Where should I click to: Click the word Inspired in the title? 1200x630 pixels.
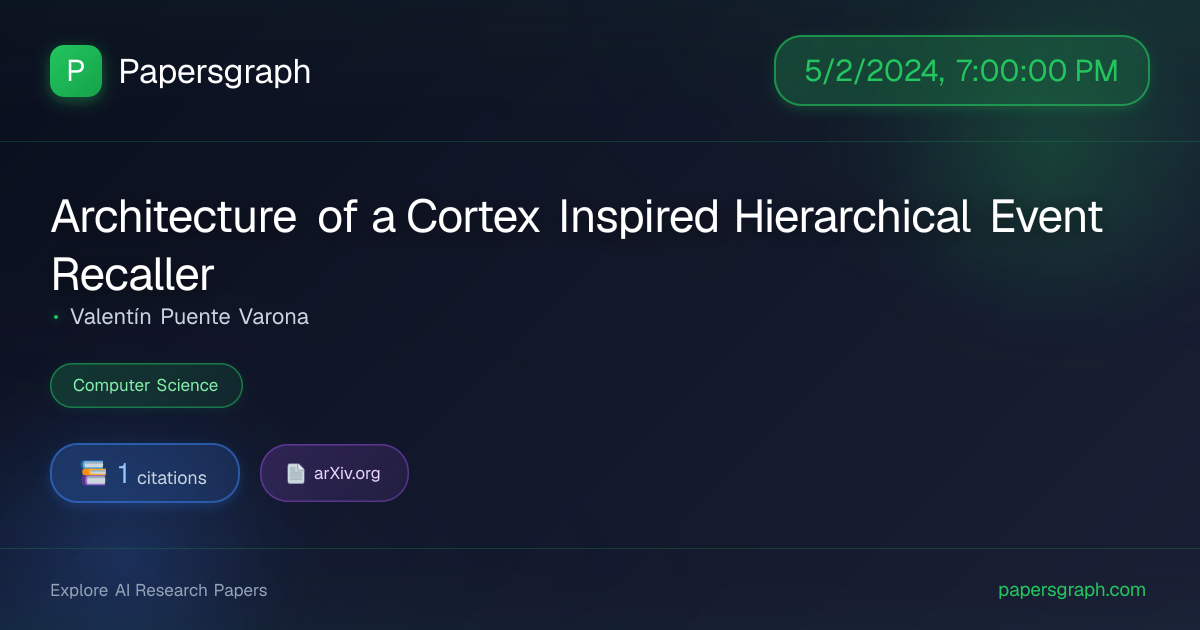coord(638,216)
